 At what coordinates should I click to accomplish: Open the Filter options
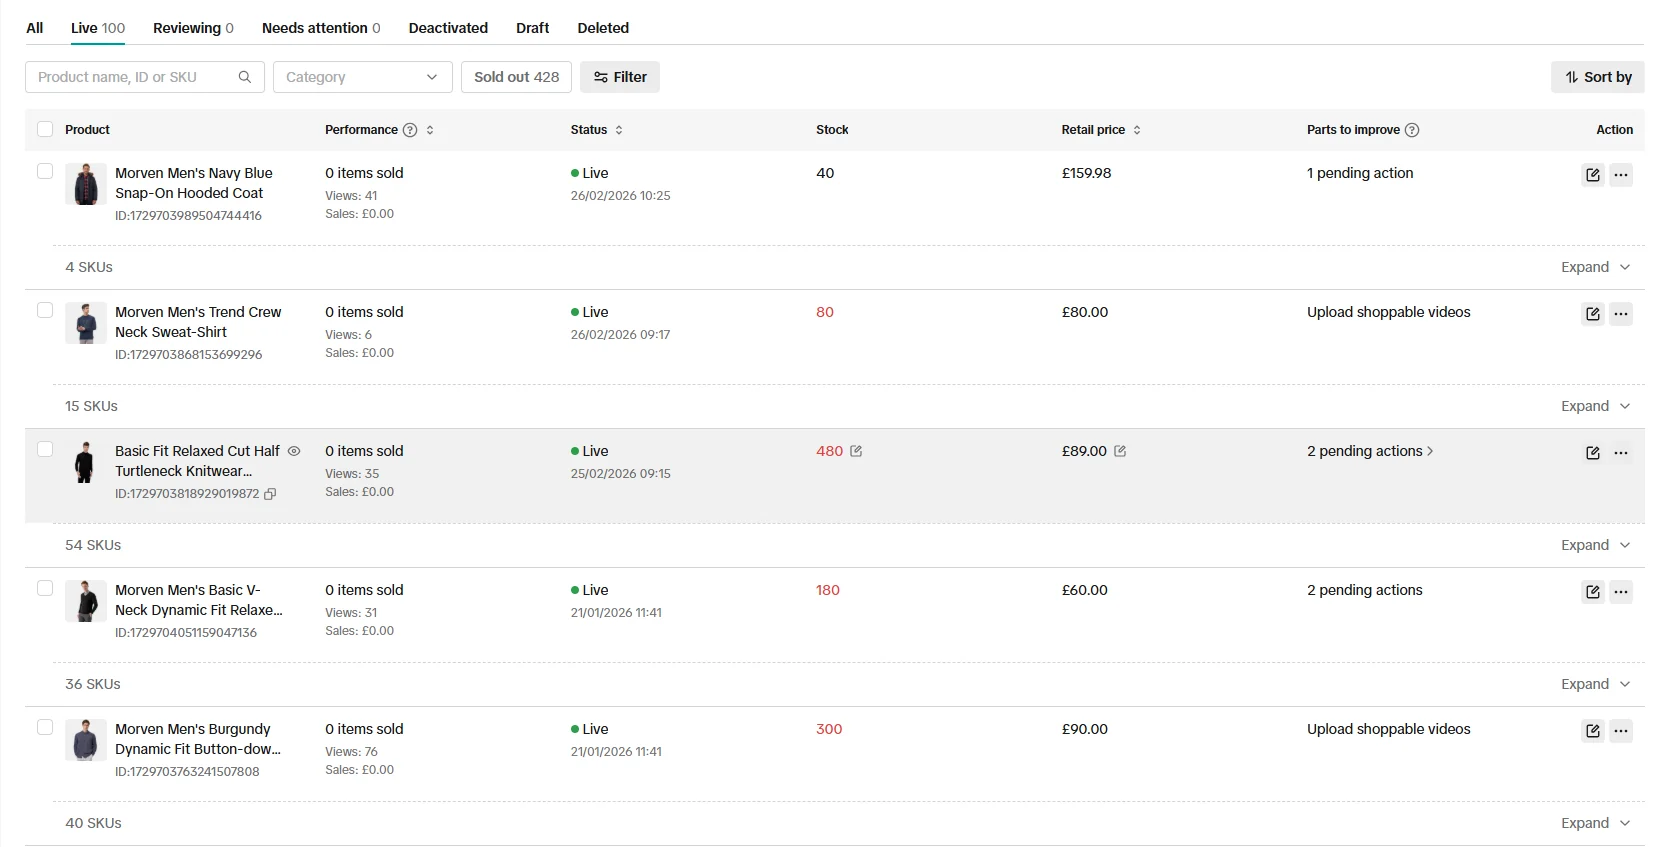coord(620,77)
